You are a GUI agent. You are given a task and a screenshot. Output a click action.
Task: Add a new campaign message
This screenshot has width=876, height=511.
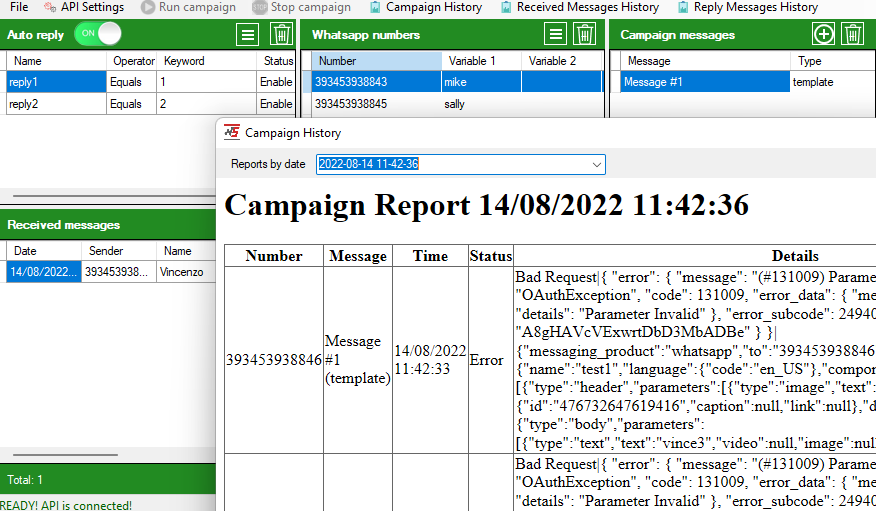point(823,35)
